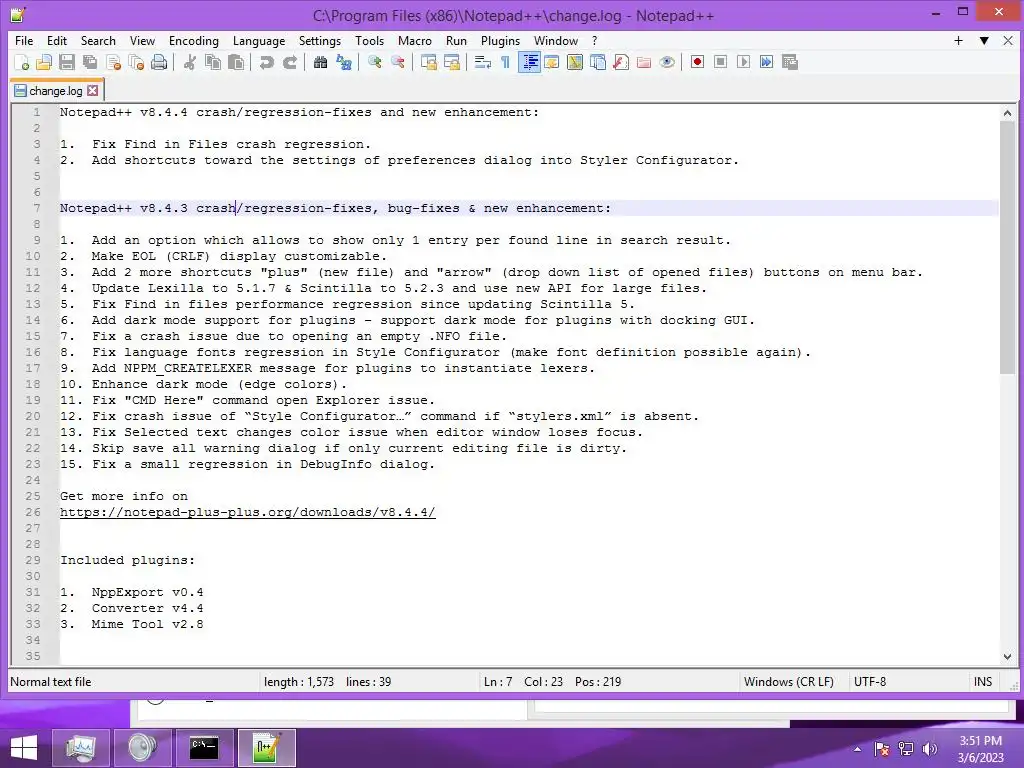
Task: Click the macro Playback icon
Action: pos(743,62)
